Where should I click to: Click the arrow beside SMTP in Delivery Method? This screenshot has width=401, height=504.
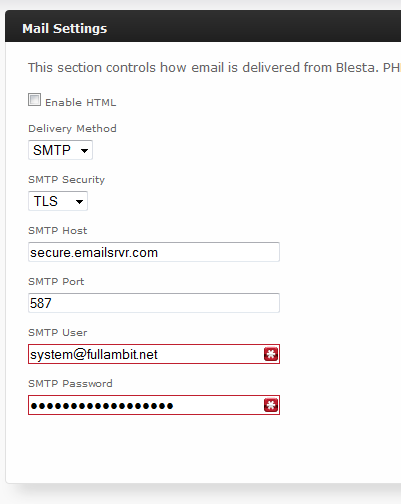(85, 151)
